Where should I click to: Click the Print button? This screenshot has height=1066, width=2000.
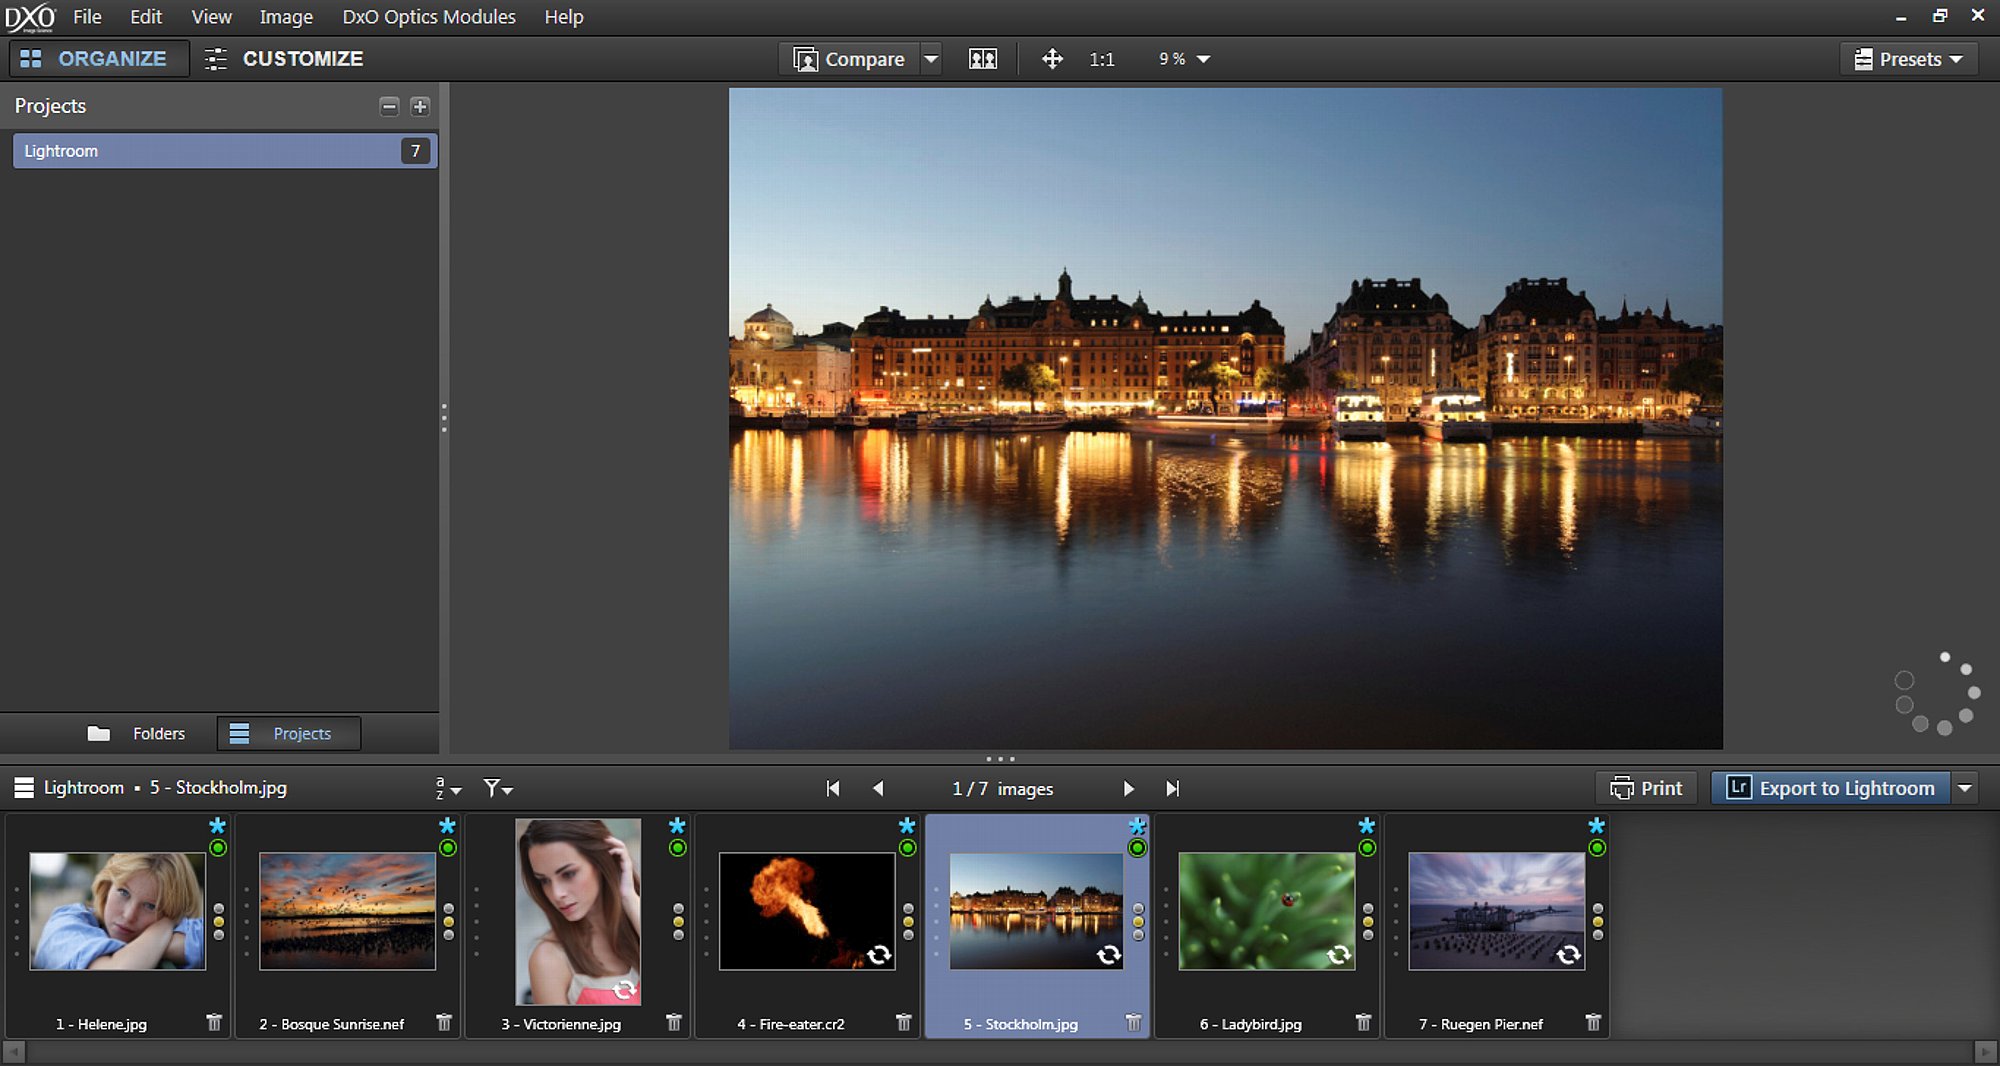tap(1646, 788)
